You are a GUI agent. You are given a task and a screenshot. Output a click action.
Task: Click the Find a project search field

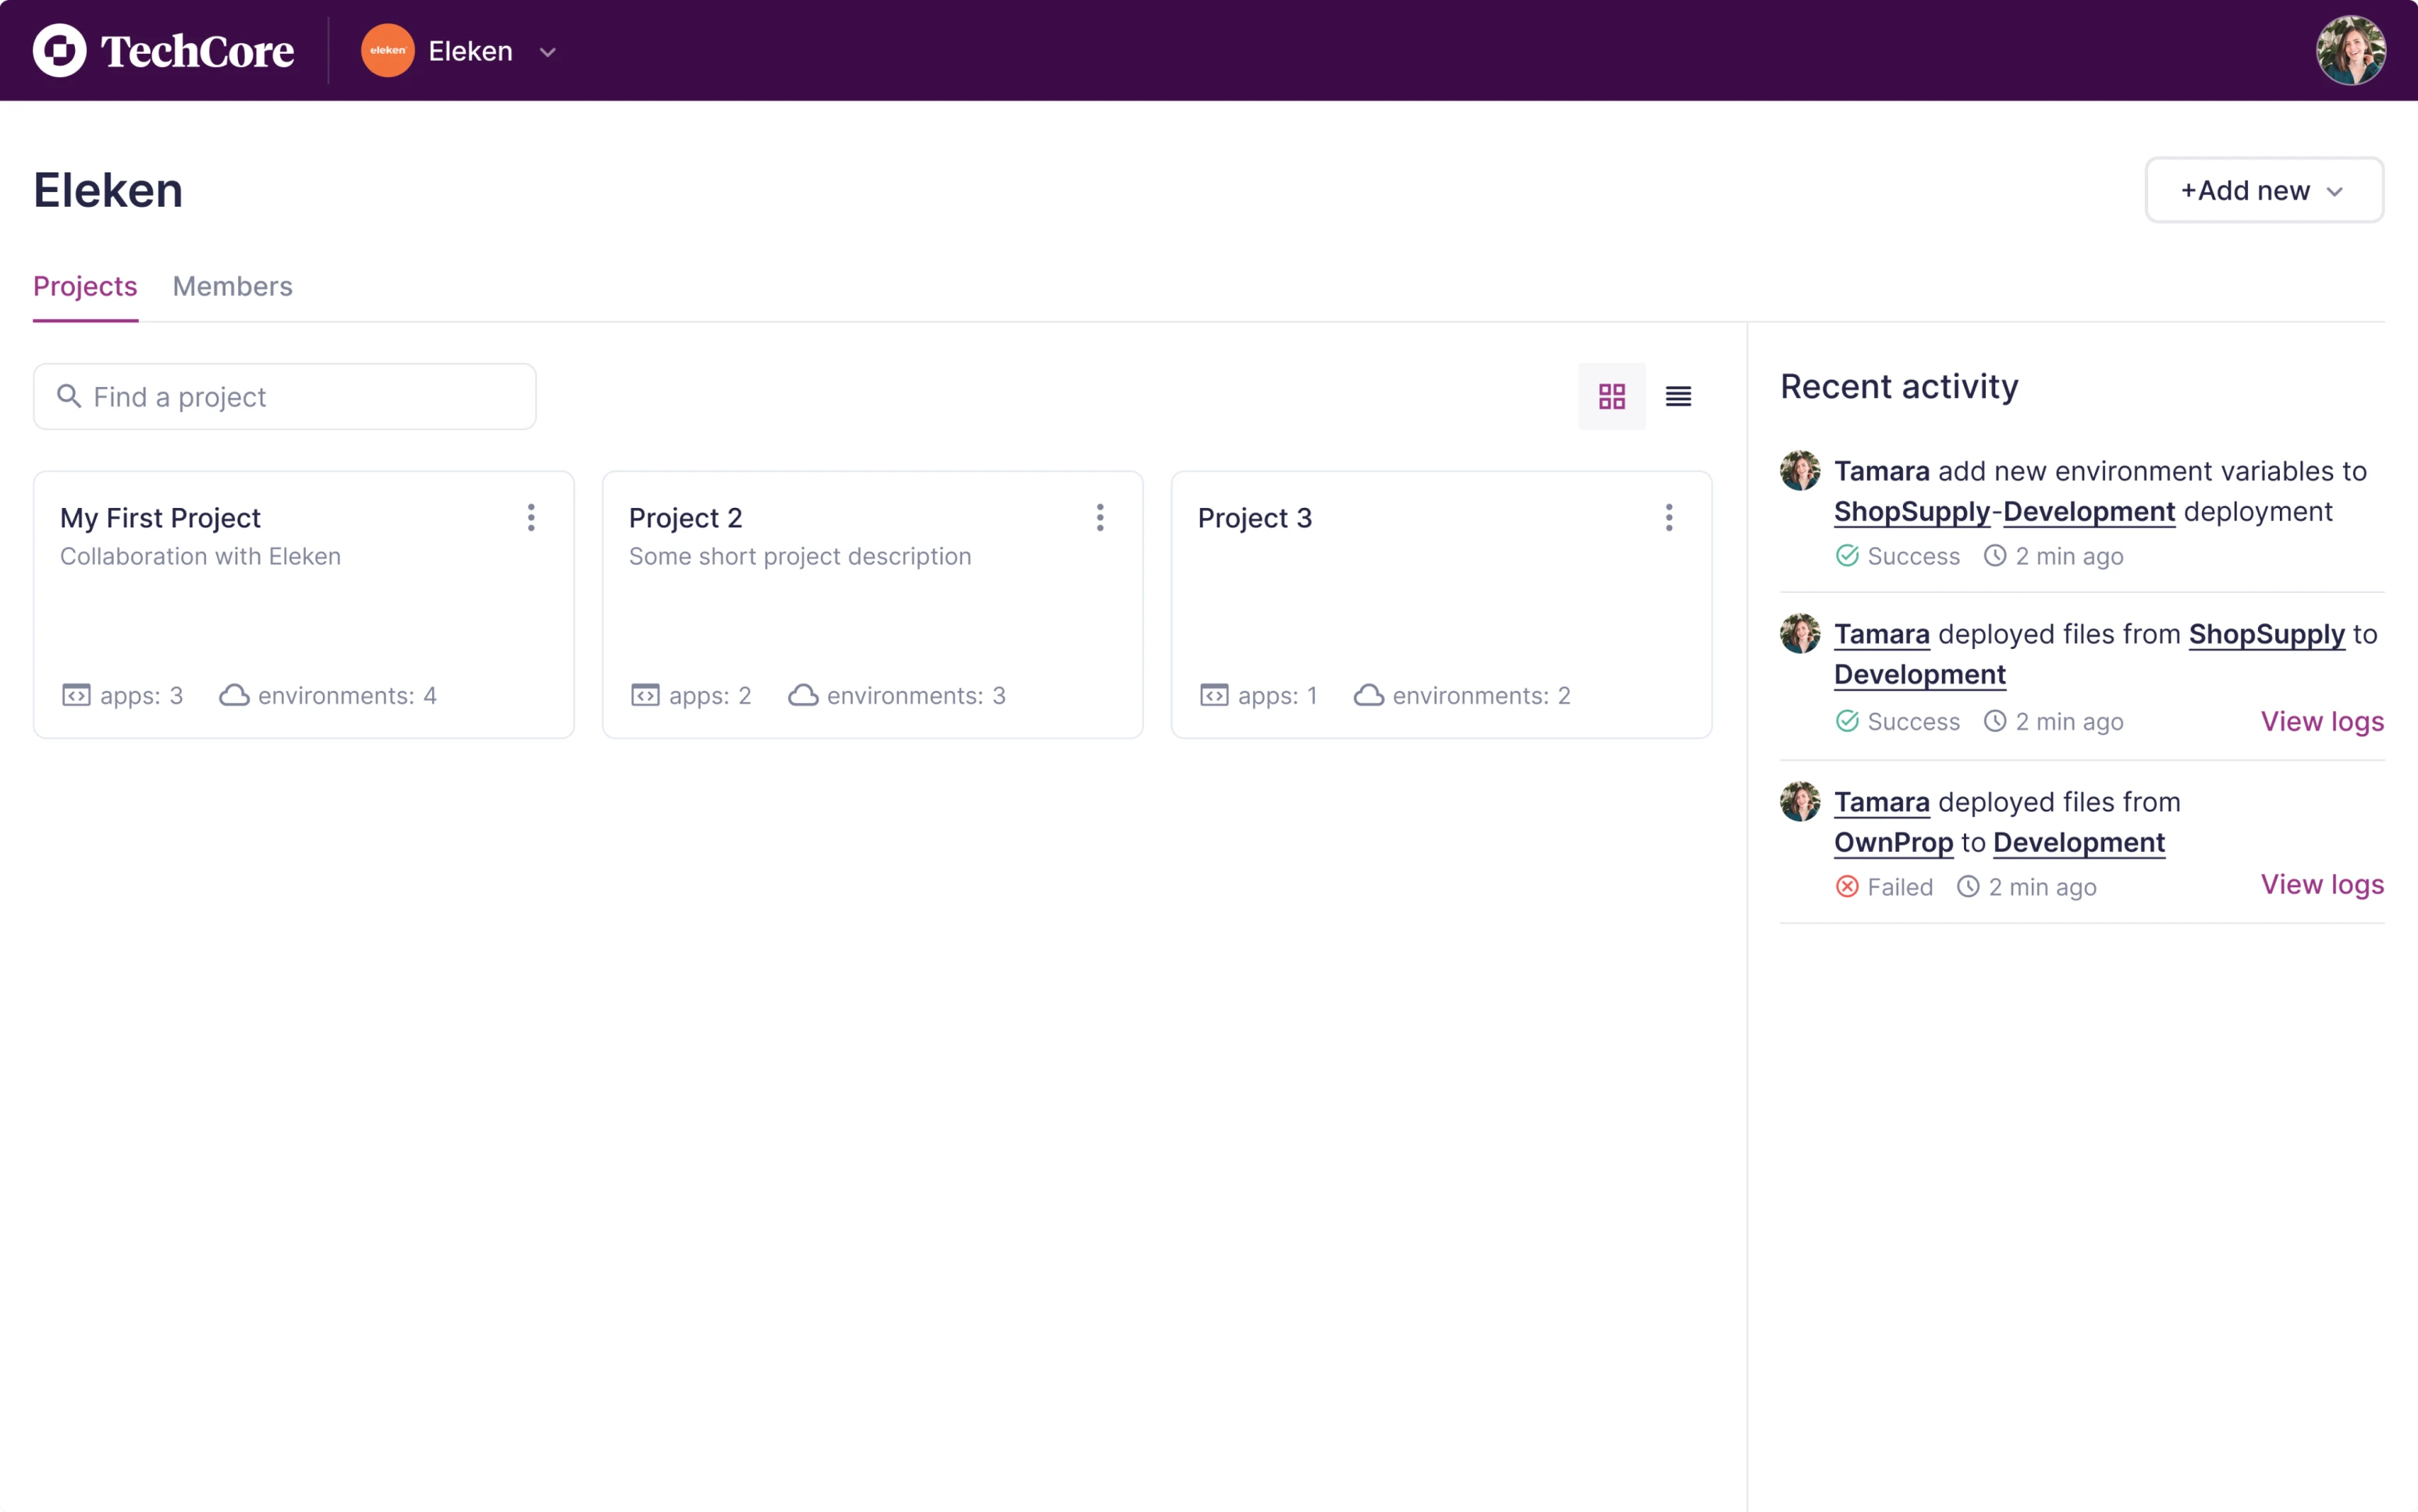[x=284, y=396]
